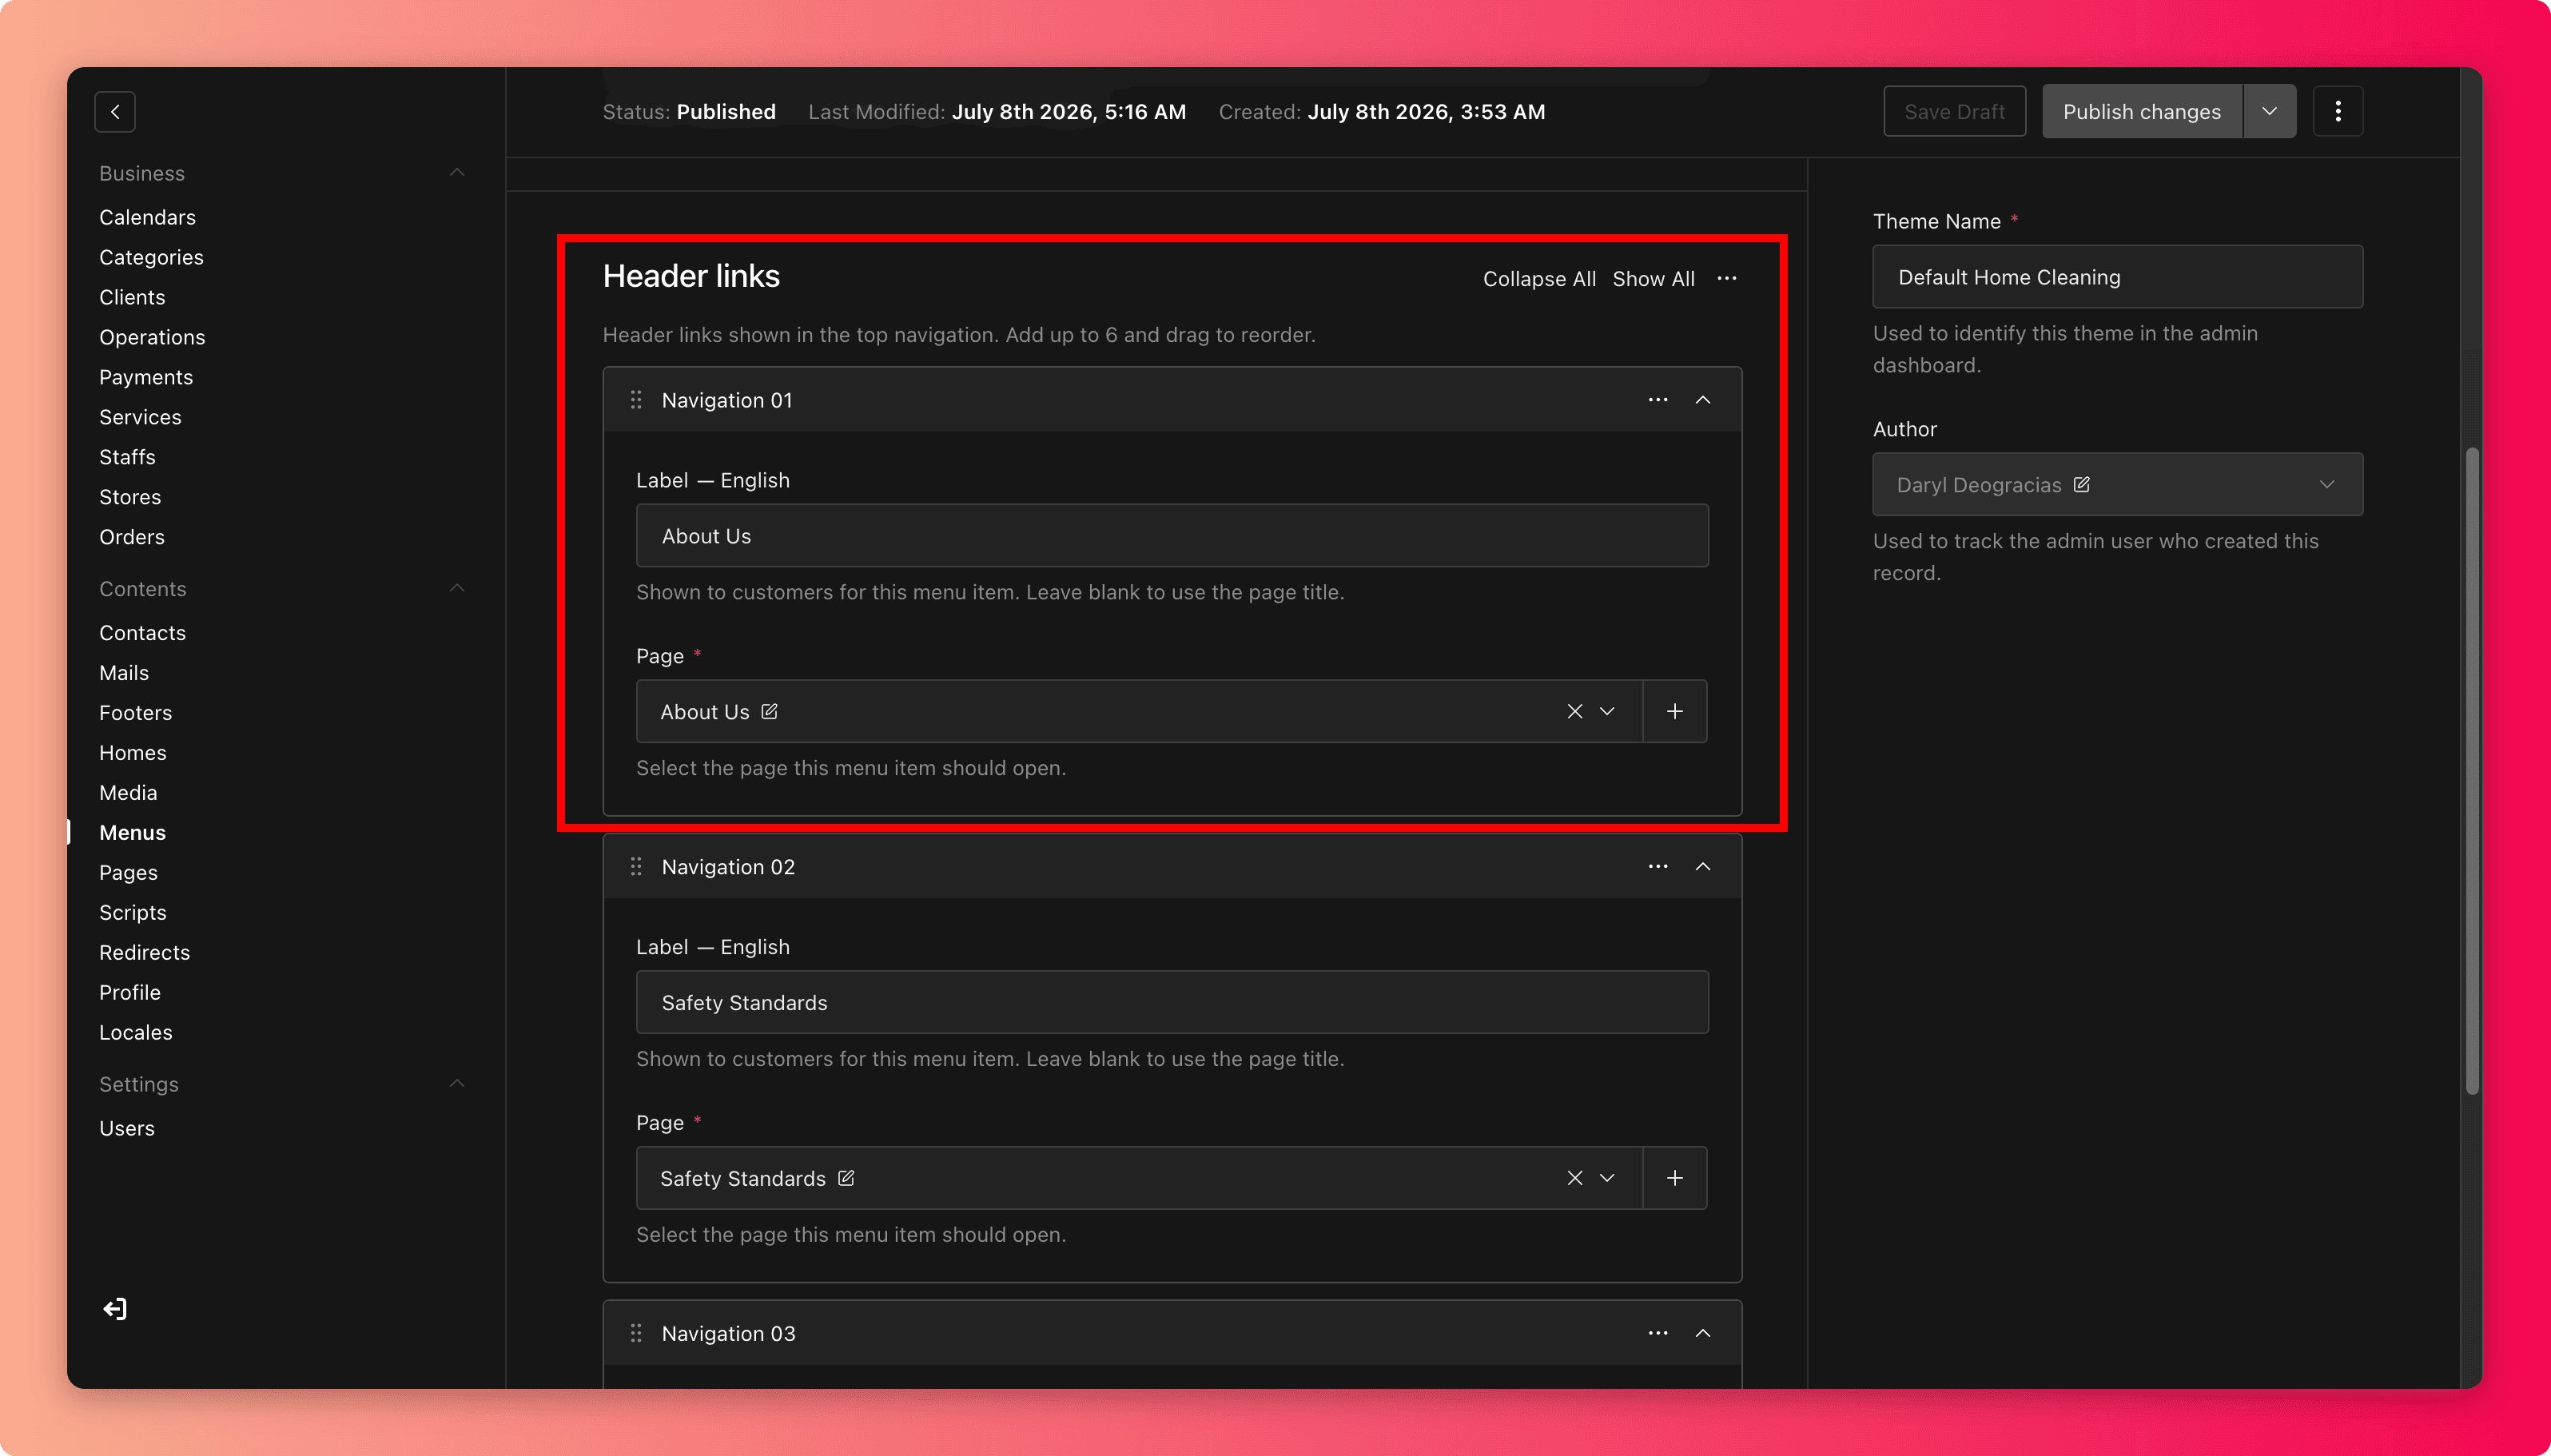Open Calendars in the sidebar

147,217
